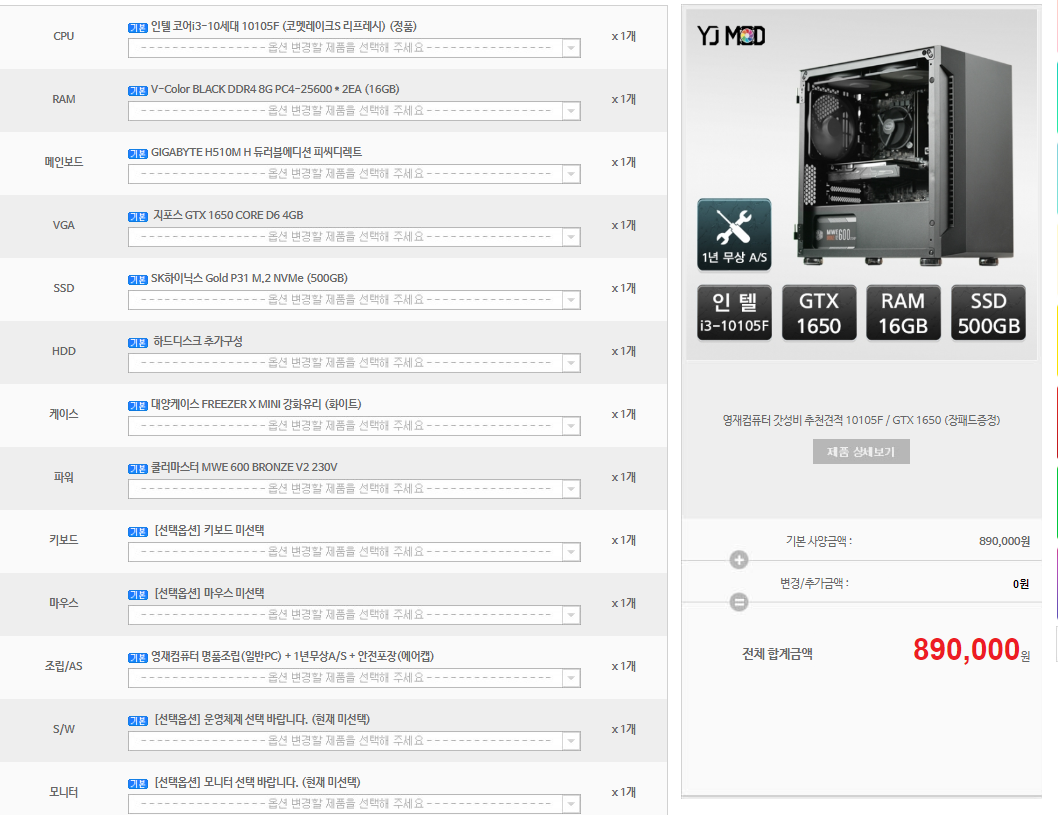Click the 운영체제 선택 바랍니다 text
Screen dimensions: 1058x815
click(x=262, y=719)
